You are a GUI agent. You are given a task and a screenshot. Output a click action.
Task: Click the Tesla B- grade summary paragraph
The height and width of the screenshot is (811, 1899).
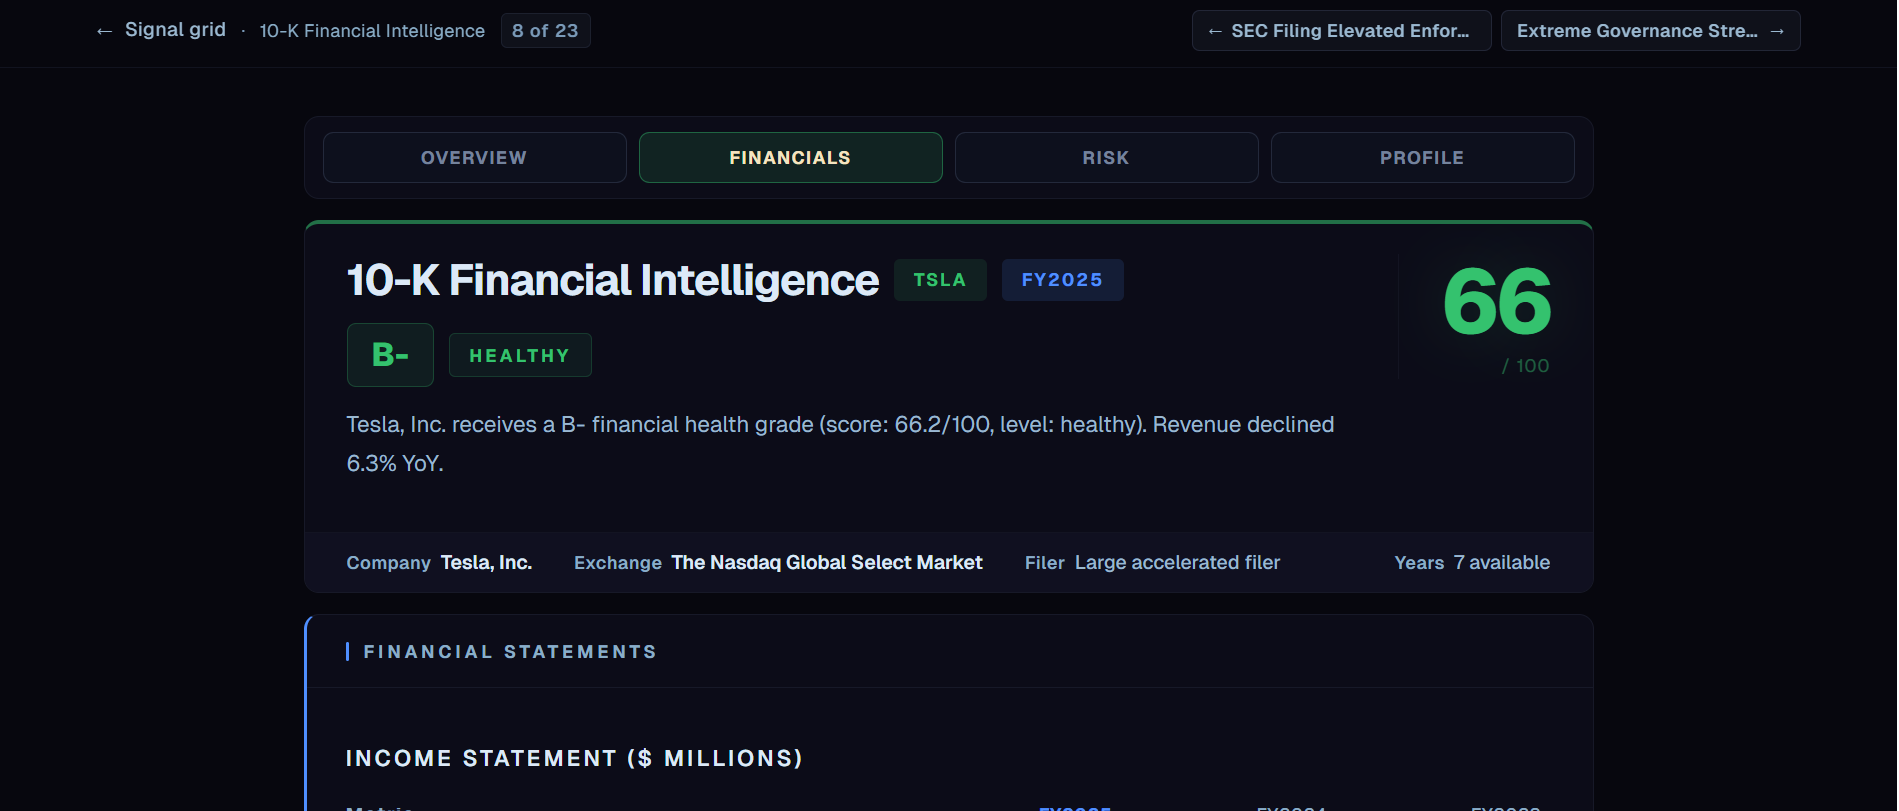[x=840, y=444]
